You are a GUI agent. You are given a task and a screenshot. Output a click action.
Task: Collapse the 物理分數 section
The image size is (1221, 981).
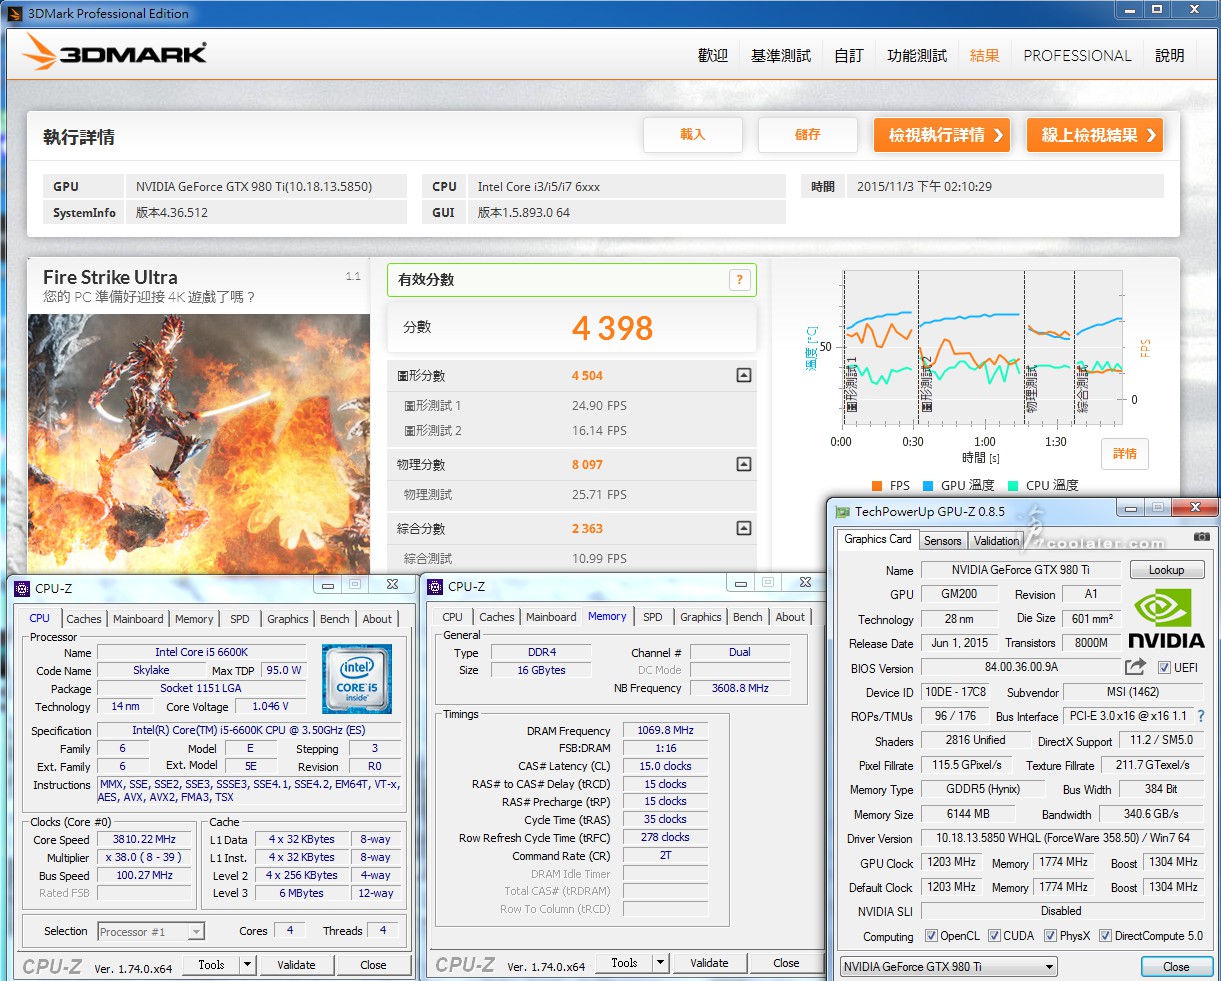click(743, 464)
